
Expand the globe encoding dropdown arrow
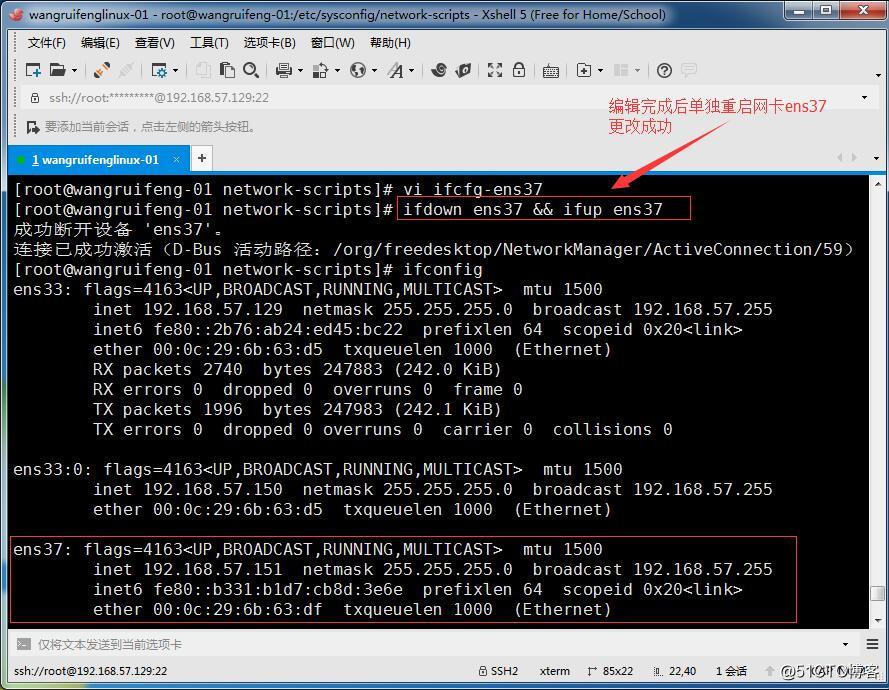[x=374, y=70]
